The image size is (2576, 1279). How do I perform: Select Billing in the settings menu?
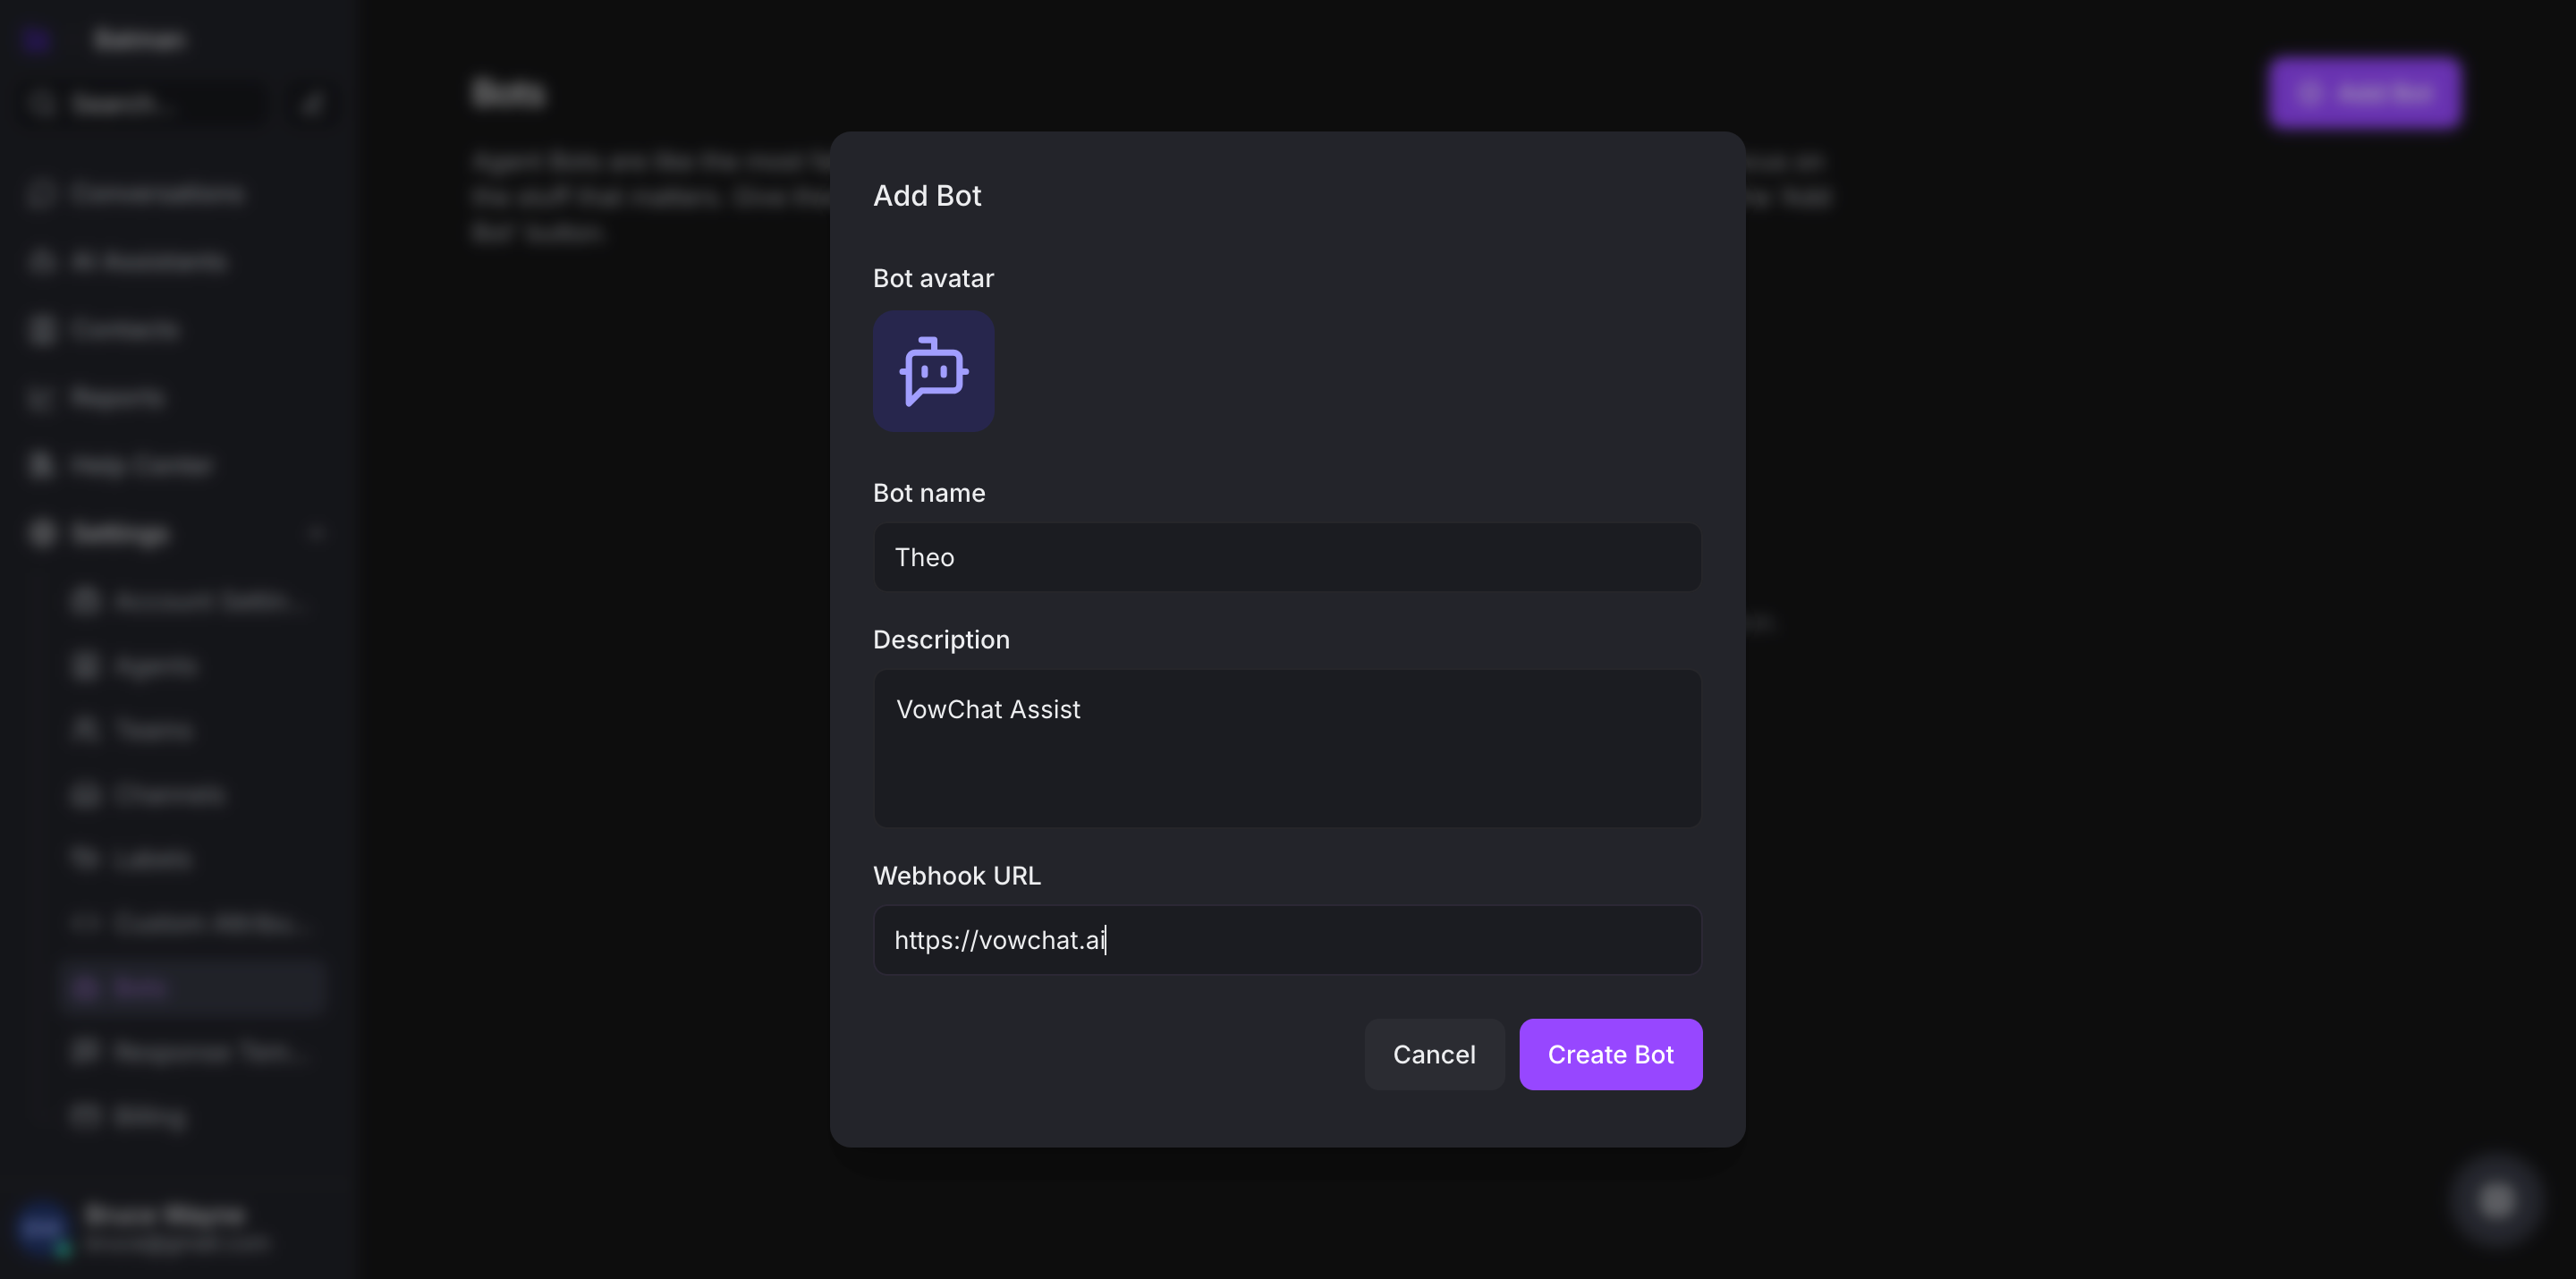tap(150, 1116)
